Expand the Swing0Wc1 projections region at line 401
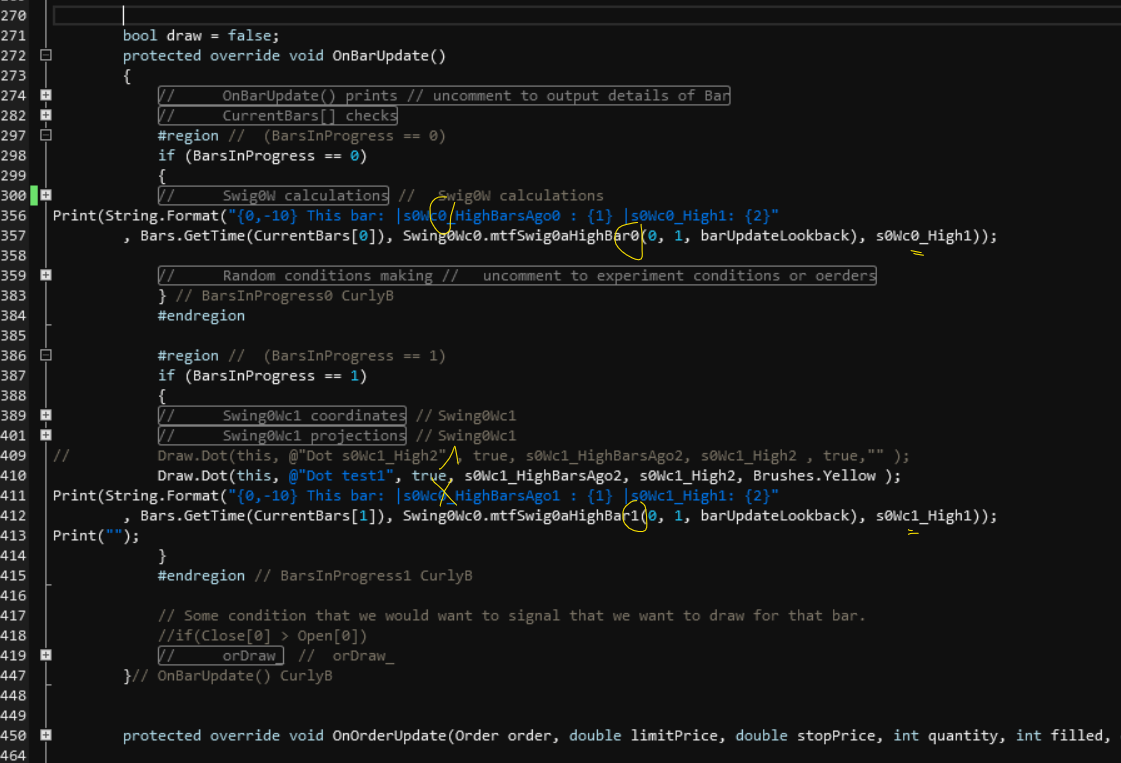The image size is (1121, 763). coord(46,435)
